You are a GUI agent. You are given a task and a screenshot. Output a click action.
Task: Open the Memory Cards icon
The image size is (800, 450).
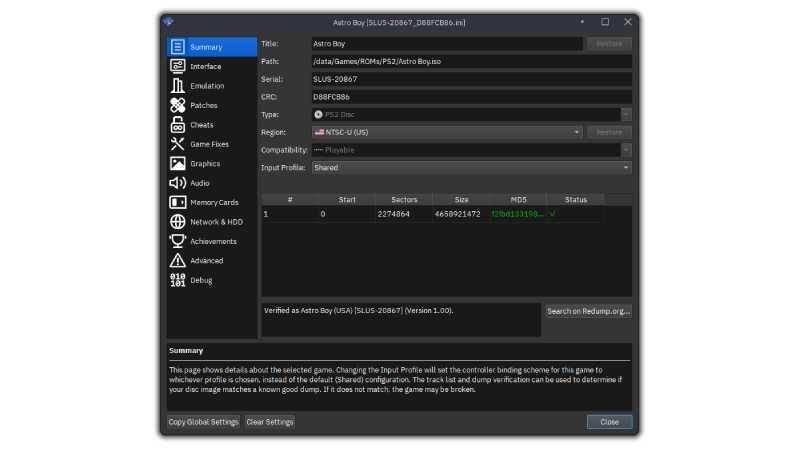click(178, 202)
